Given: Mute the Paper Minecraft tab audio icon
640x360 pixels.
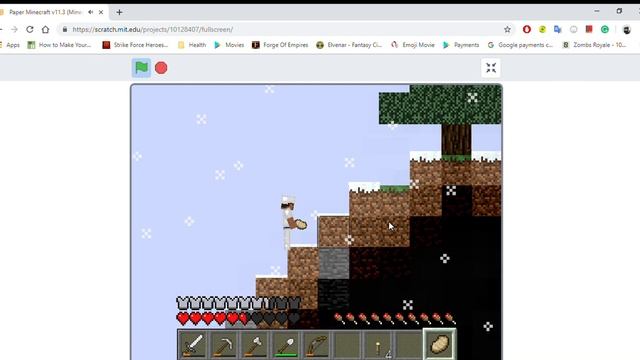Looking at the screenshot, I should tap(91, 12).
